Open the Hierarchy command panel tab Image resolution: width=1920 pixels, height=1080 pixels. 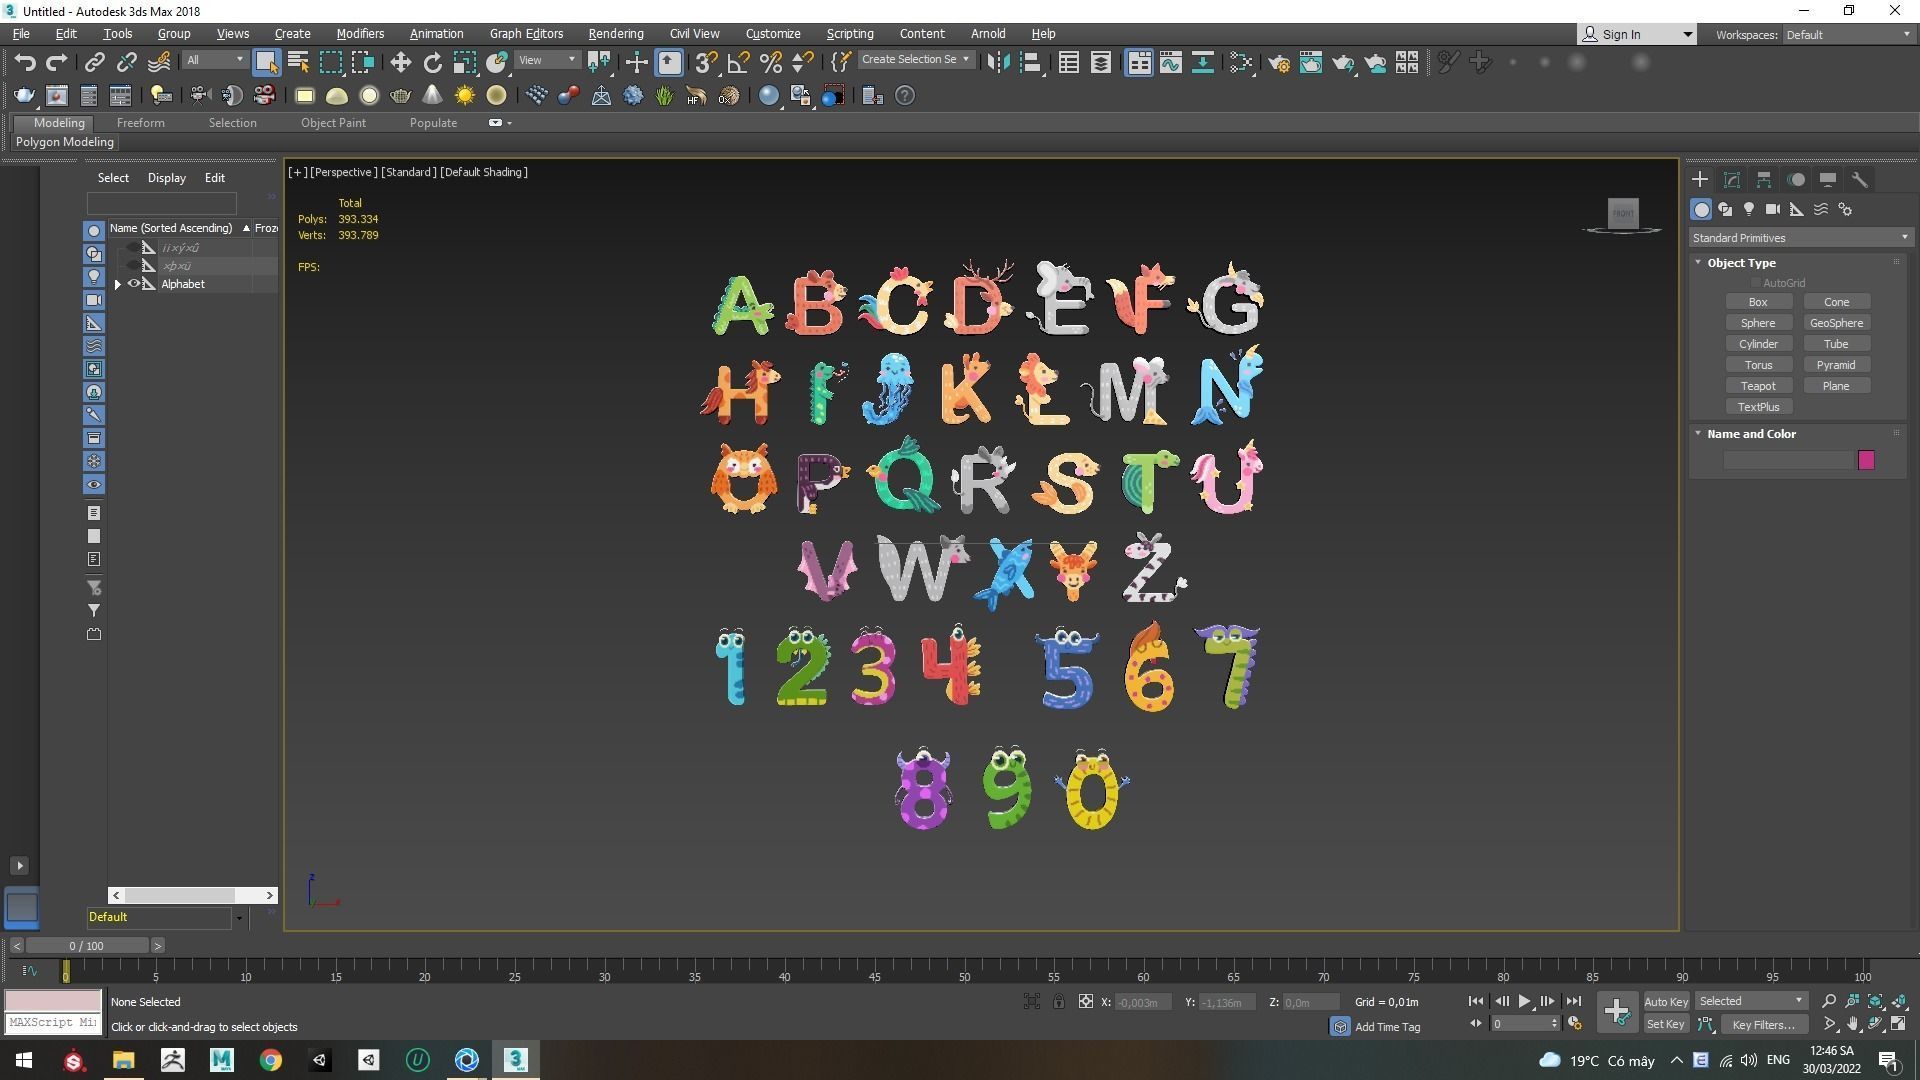1764,180
